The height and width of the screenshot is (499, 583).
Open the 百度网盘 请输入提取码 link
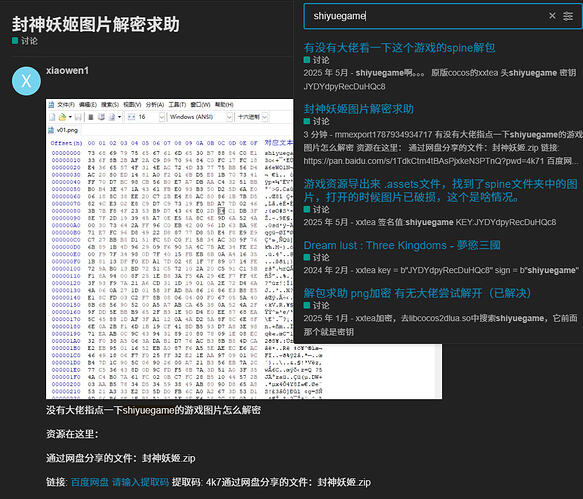[x=120, y=482]
